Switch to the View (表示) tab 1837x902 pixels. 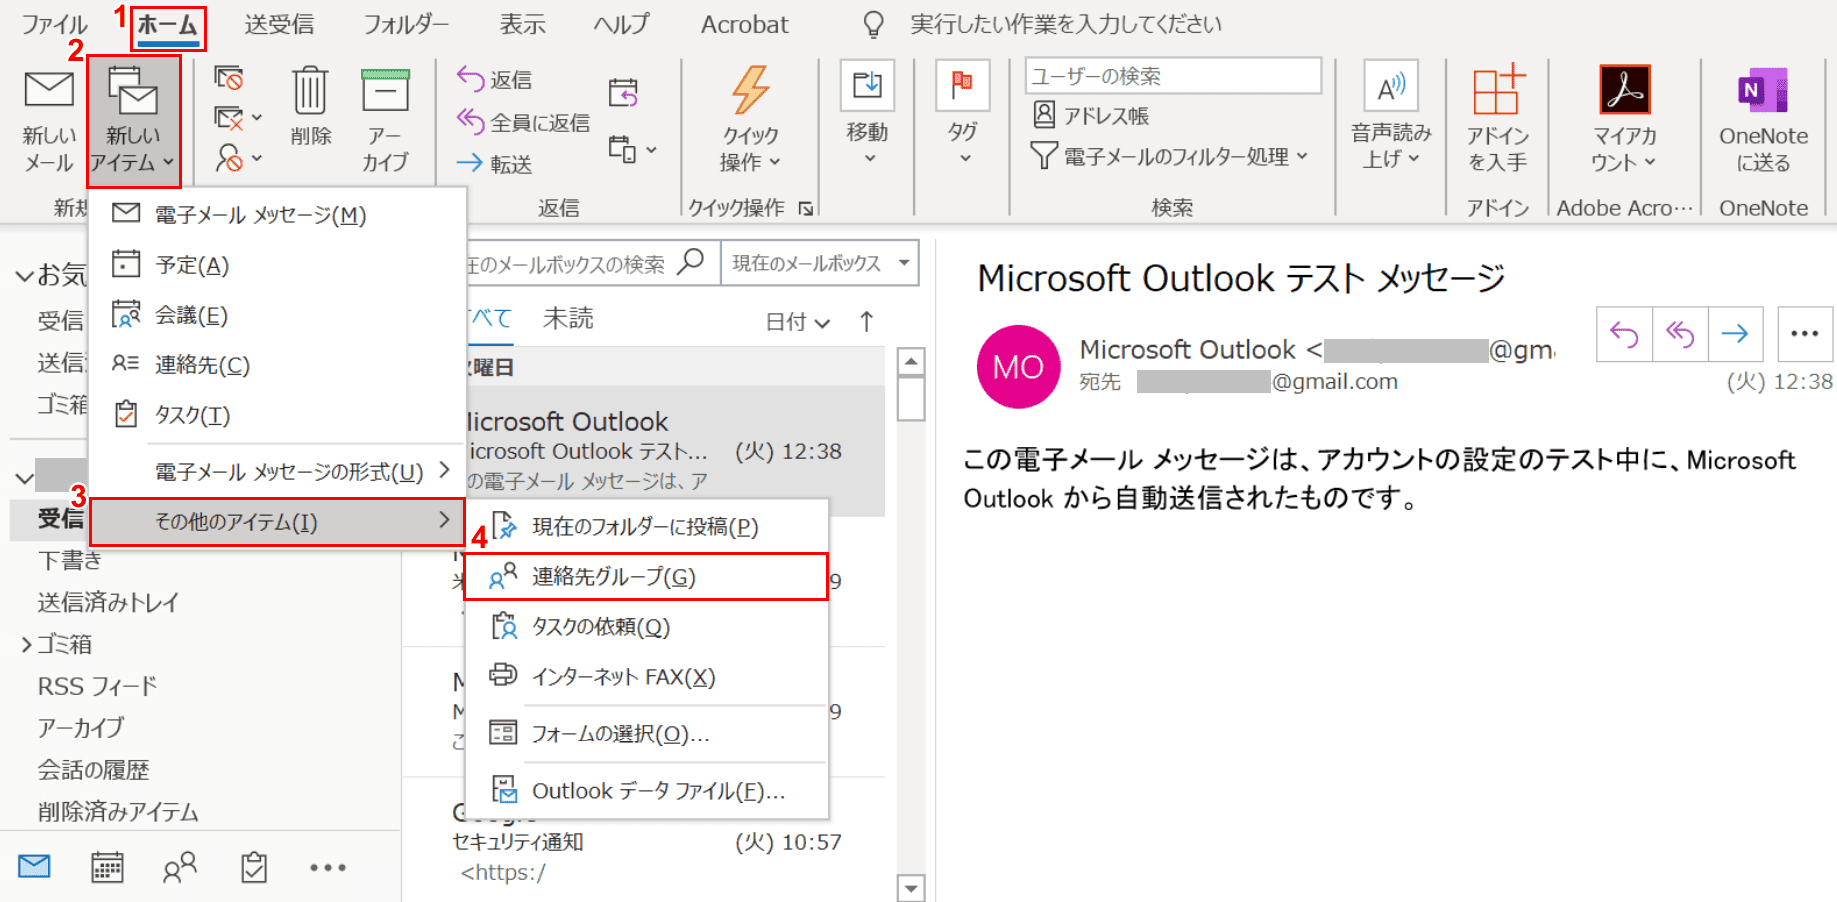pyautogui.click(x=522, y=24)
